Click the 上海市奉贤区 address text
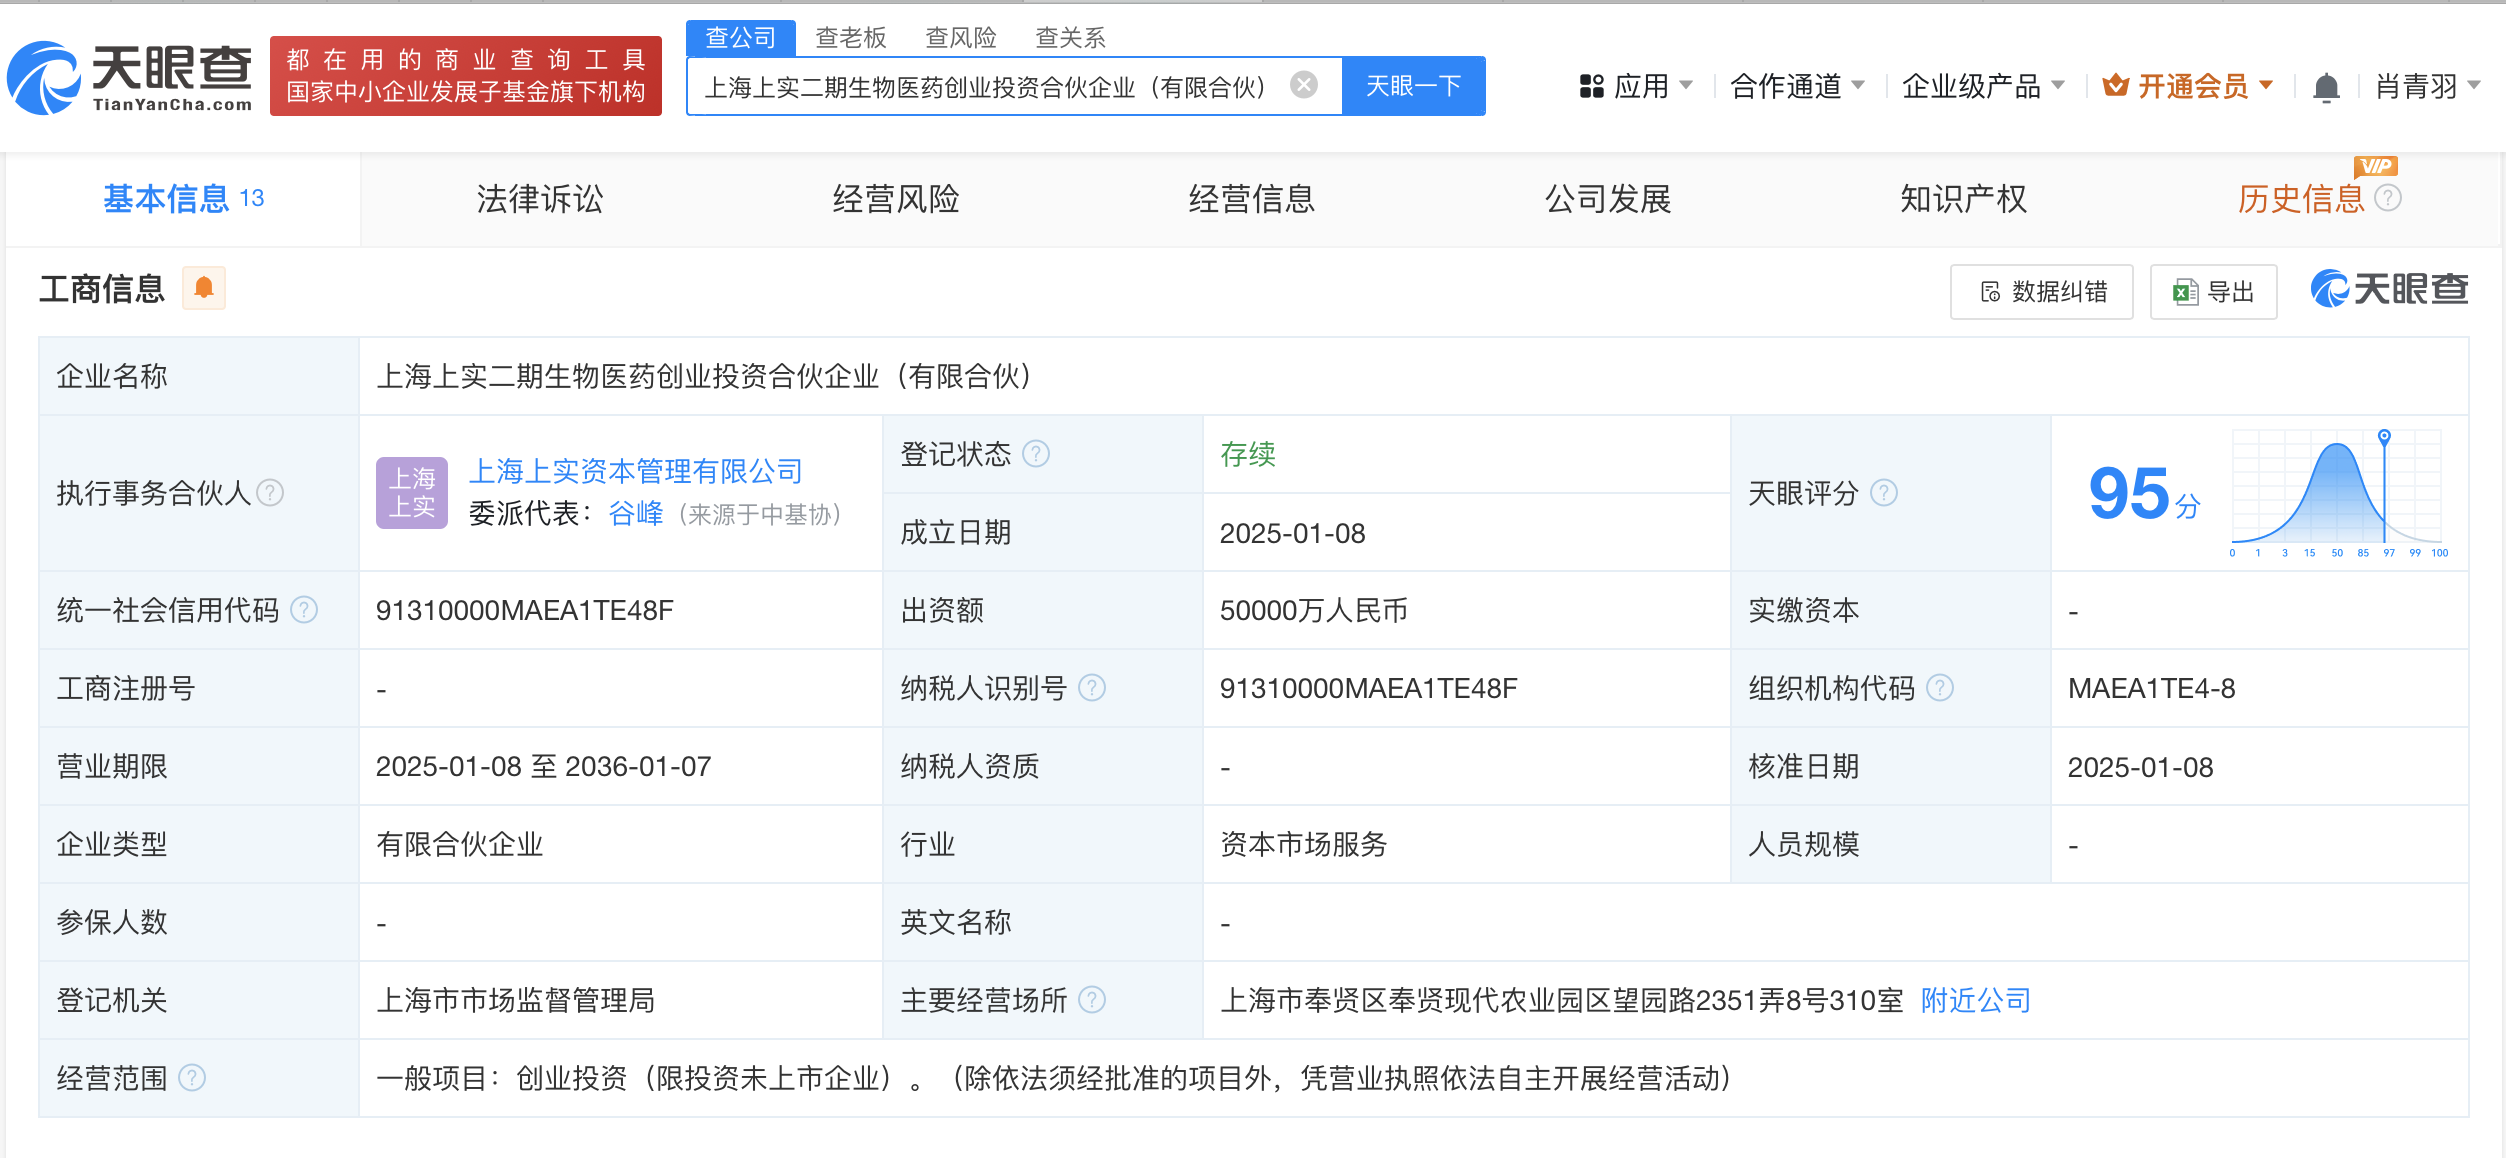 [1562, 1001]
